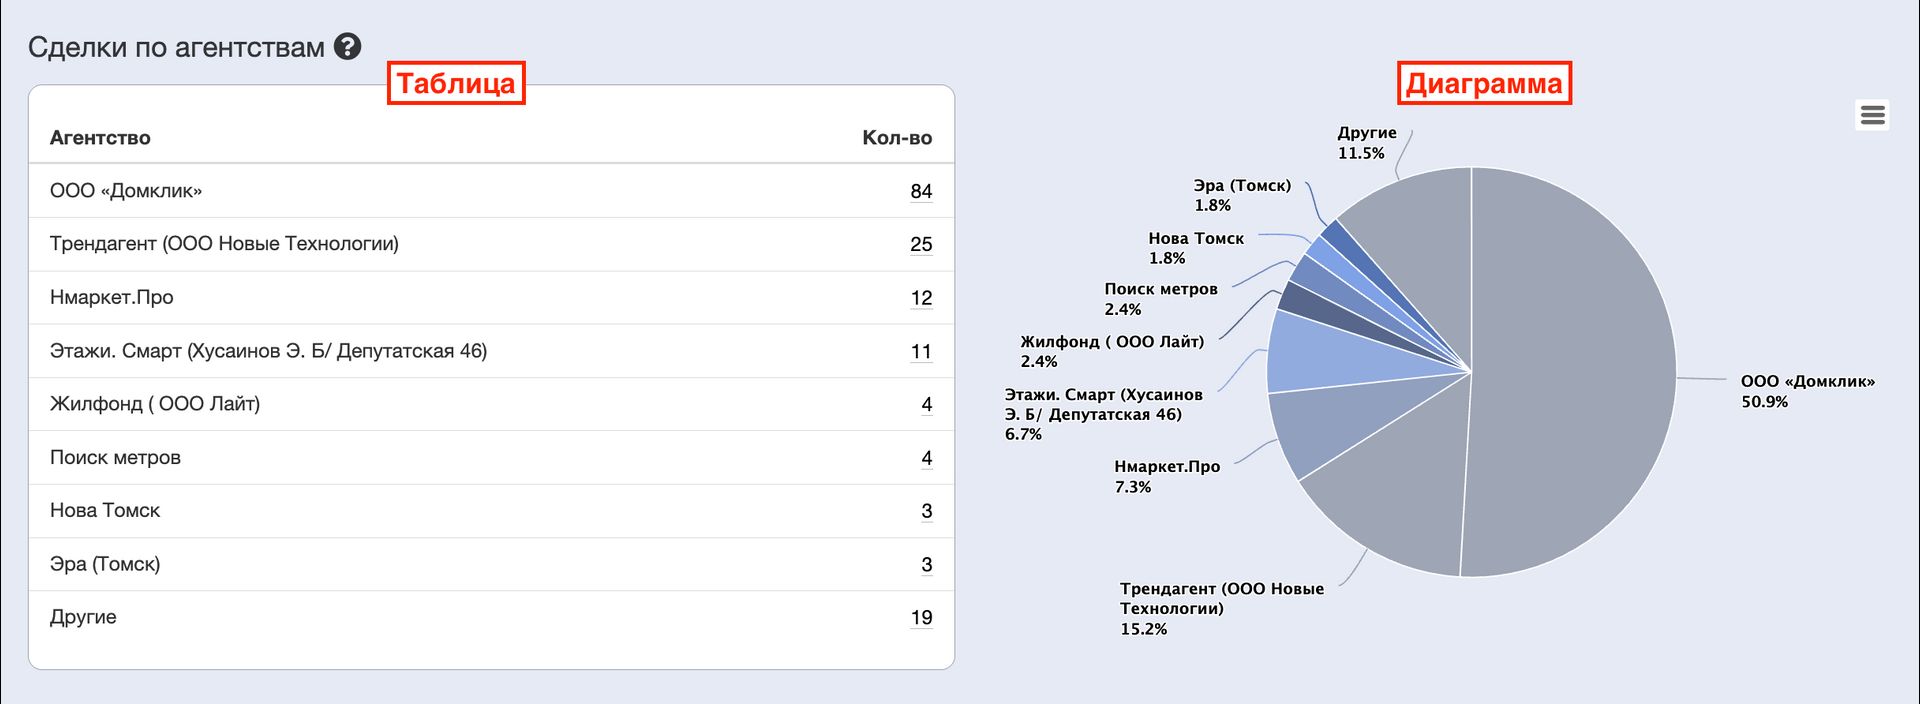Select the Агентство column header

click(x=100, y=138)
